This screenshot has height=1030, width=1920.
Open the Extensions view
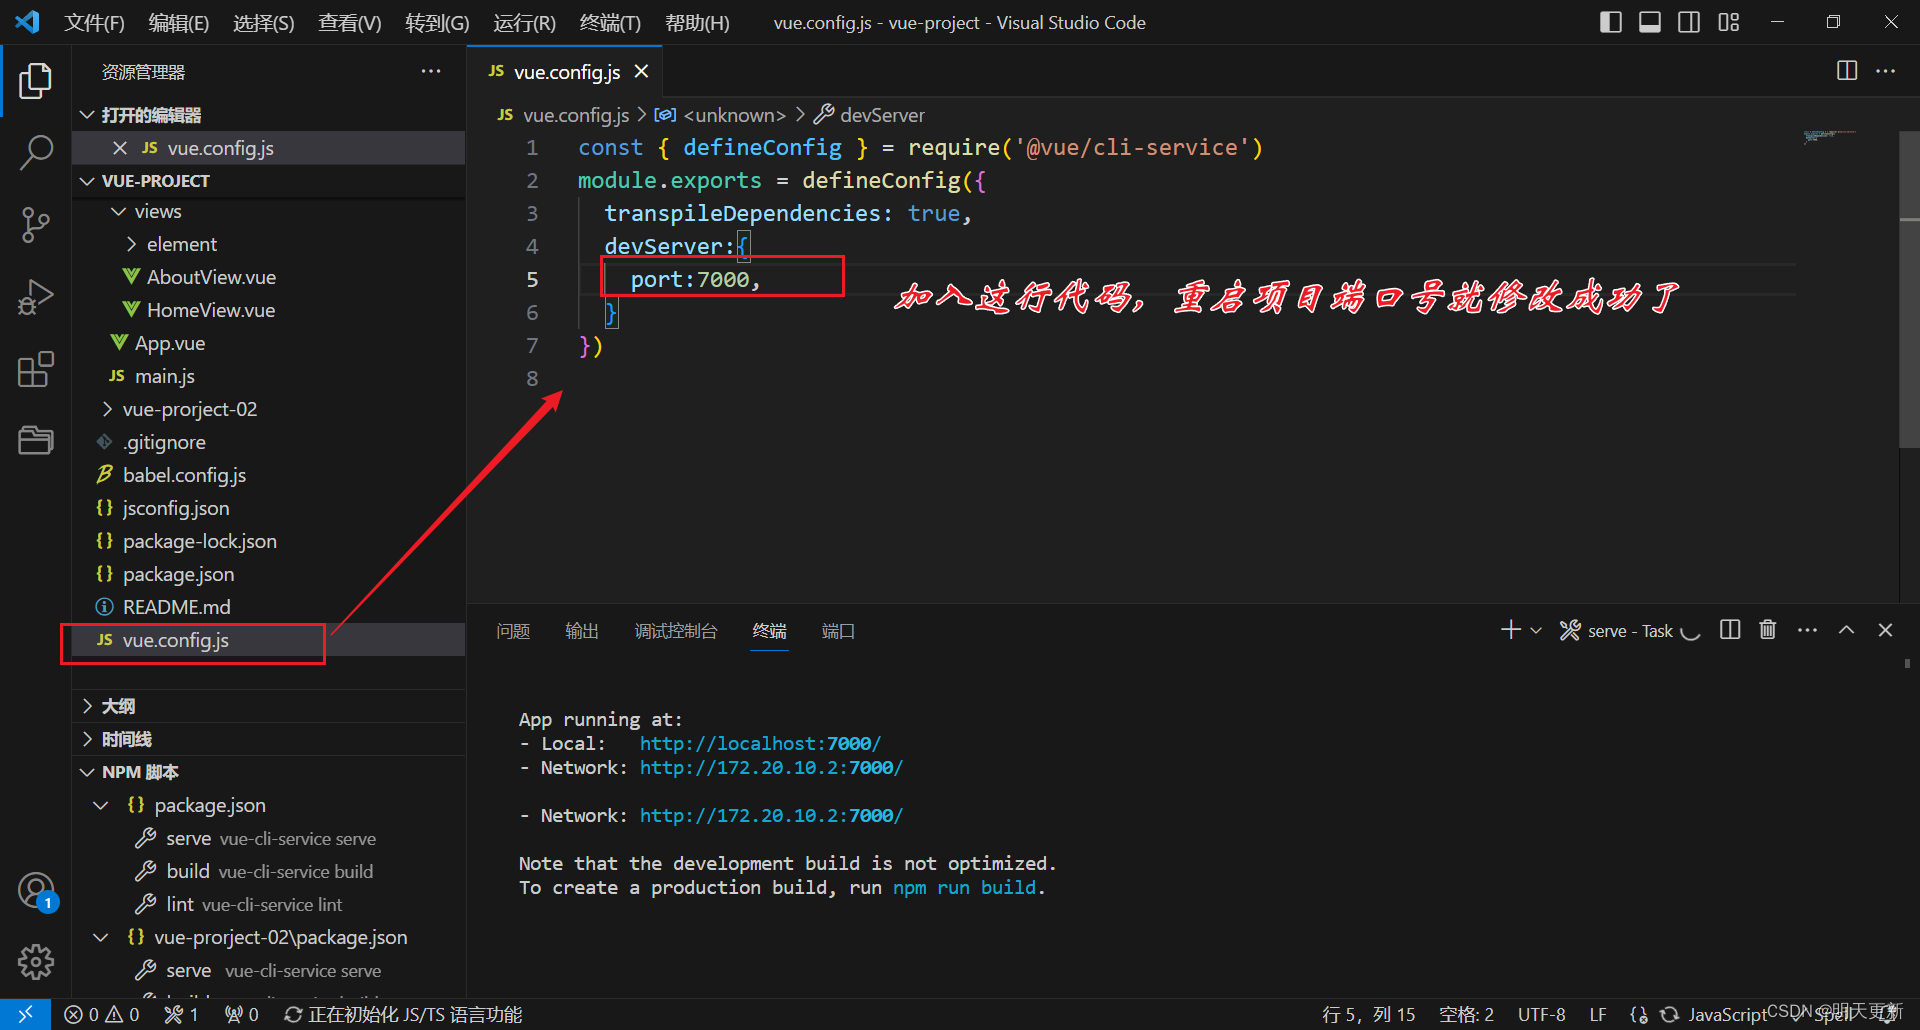[x=35, y=369]
